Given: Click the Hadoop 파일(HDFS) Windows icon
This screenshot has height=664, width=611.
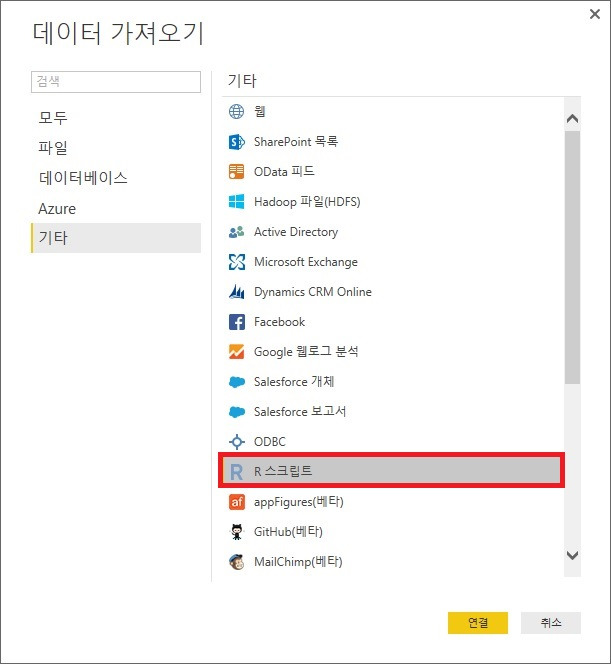Looking at the screenshot, I should pos(236,202).
